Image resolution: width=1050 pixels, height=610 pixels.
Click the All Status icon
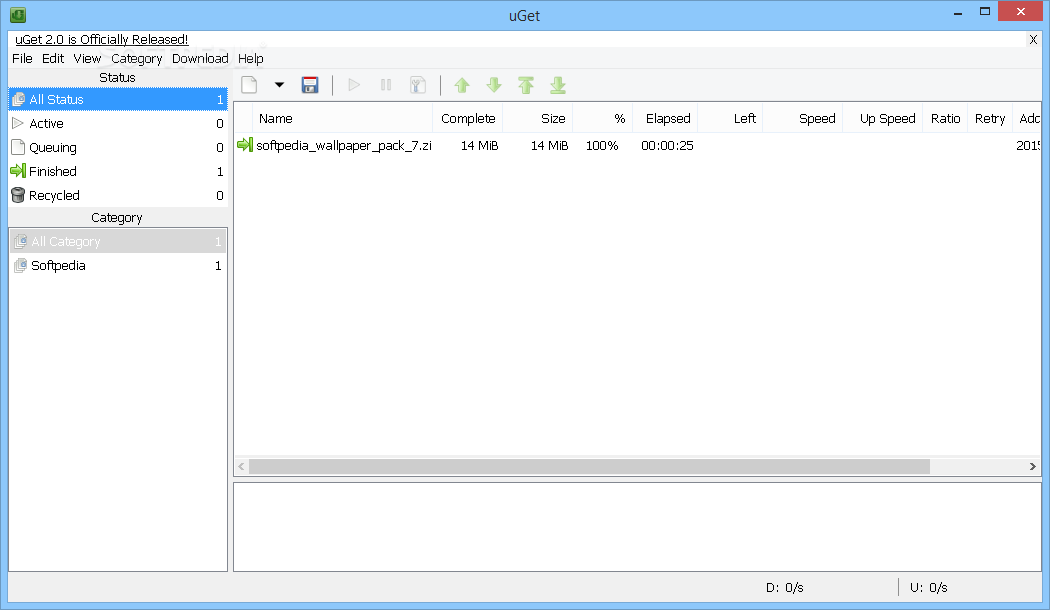coord(19,99)
